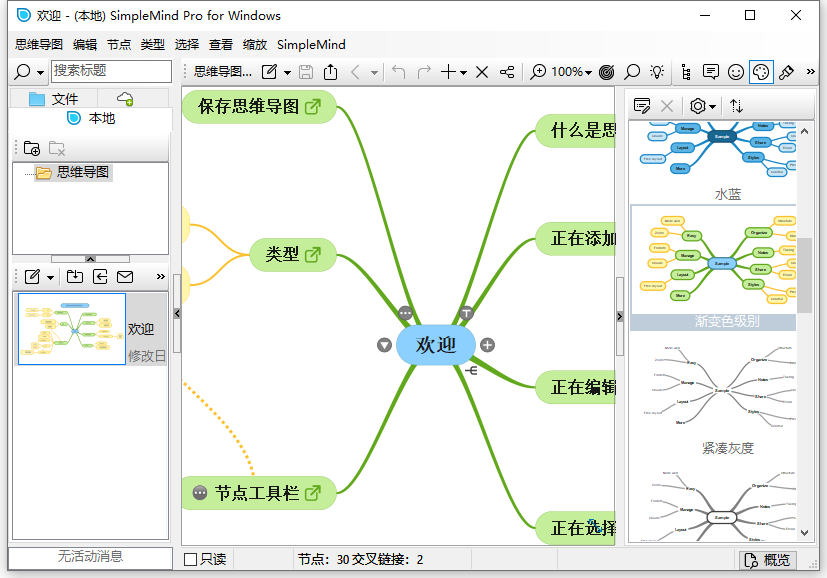Viewport: 827px width, 578px height.
Task: Activate the cross-link connector icon on the toolbar
Action: 506,72
